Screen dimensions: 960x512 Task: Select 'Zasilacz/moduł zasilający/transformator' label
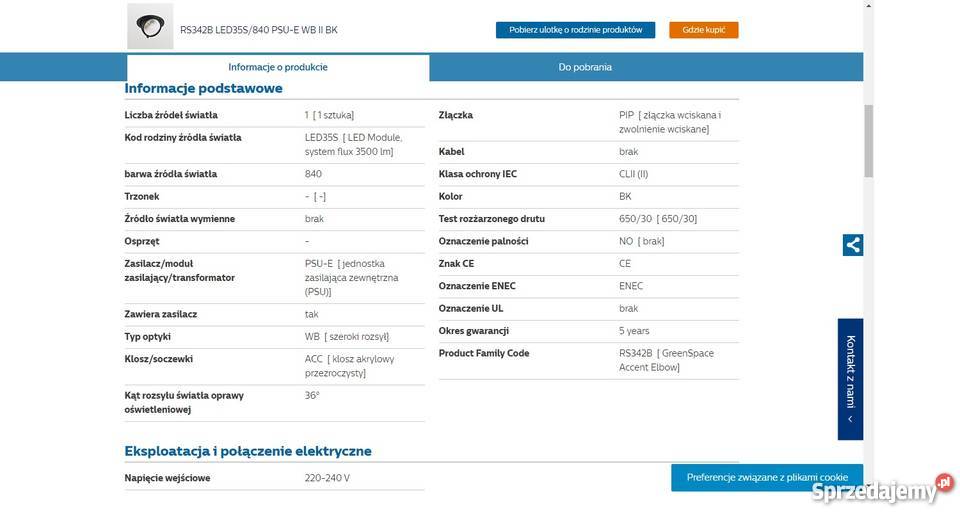[179, 271]
